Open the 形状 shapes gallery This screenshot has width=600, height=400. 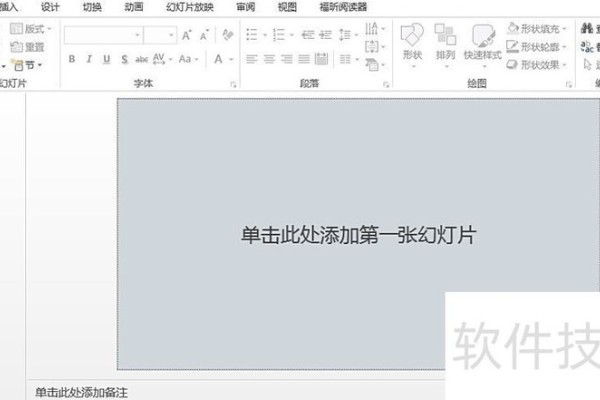pyautogui.click(x=412, y=45)
